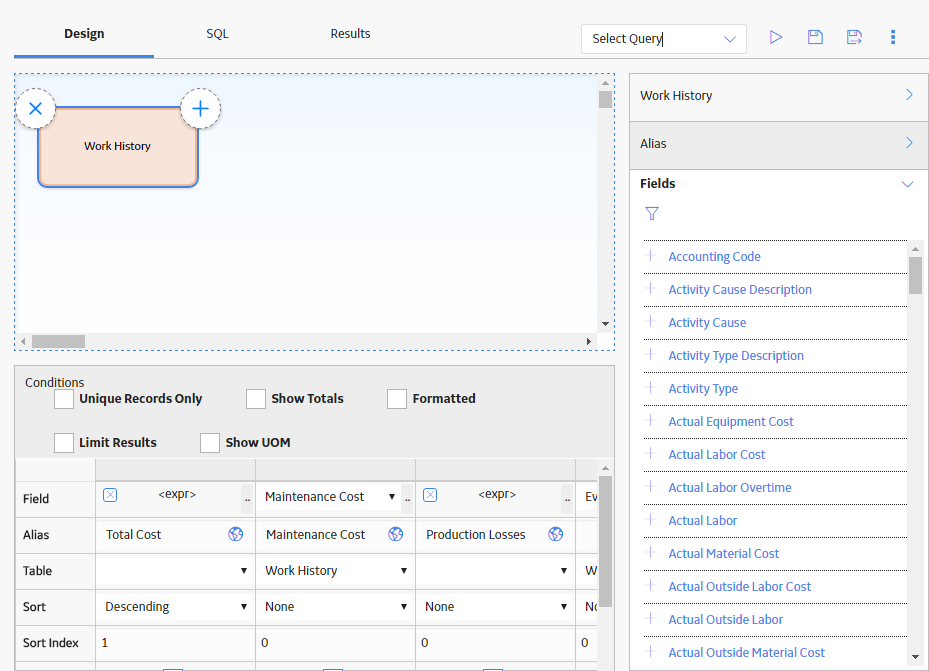Add Activity Cause Description plus icon

point(651,289)
